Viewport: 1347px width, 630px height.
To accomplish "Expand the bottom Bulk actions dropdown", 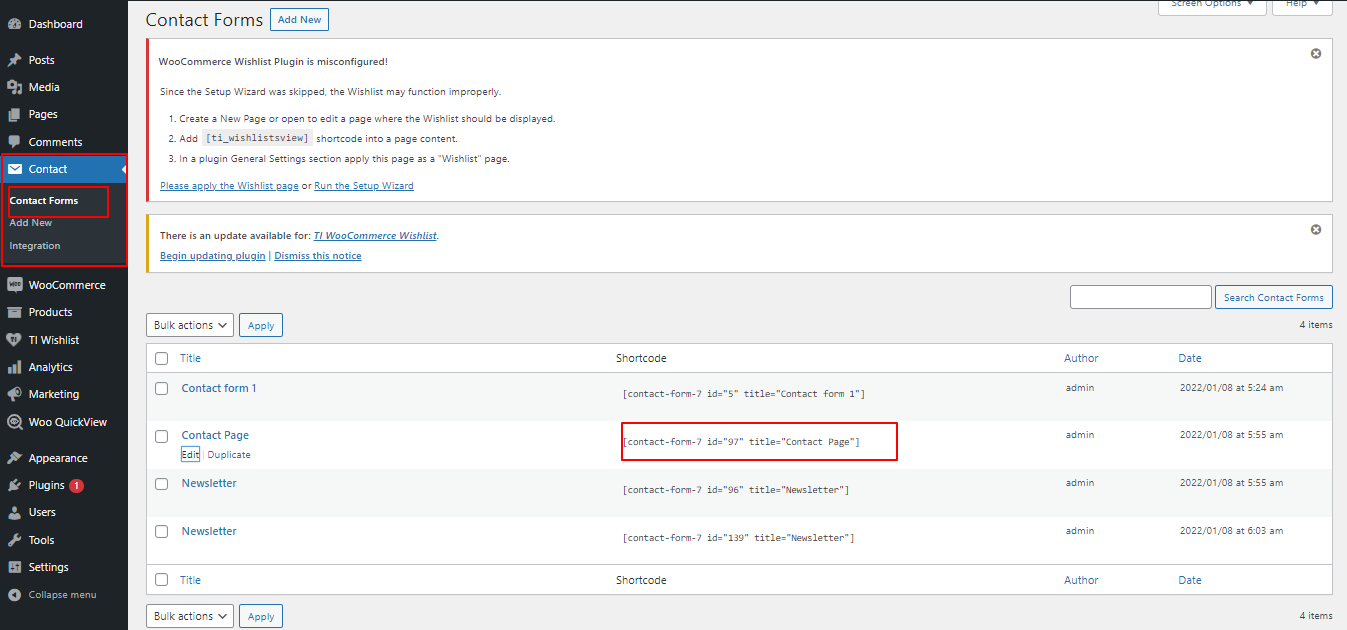I will coord(190,616).
